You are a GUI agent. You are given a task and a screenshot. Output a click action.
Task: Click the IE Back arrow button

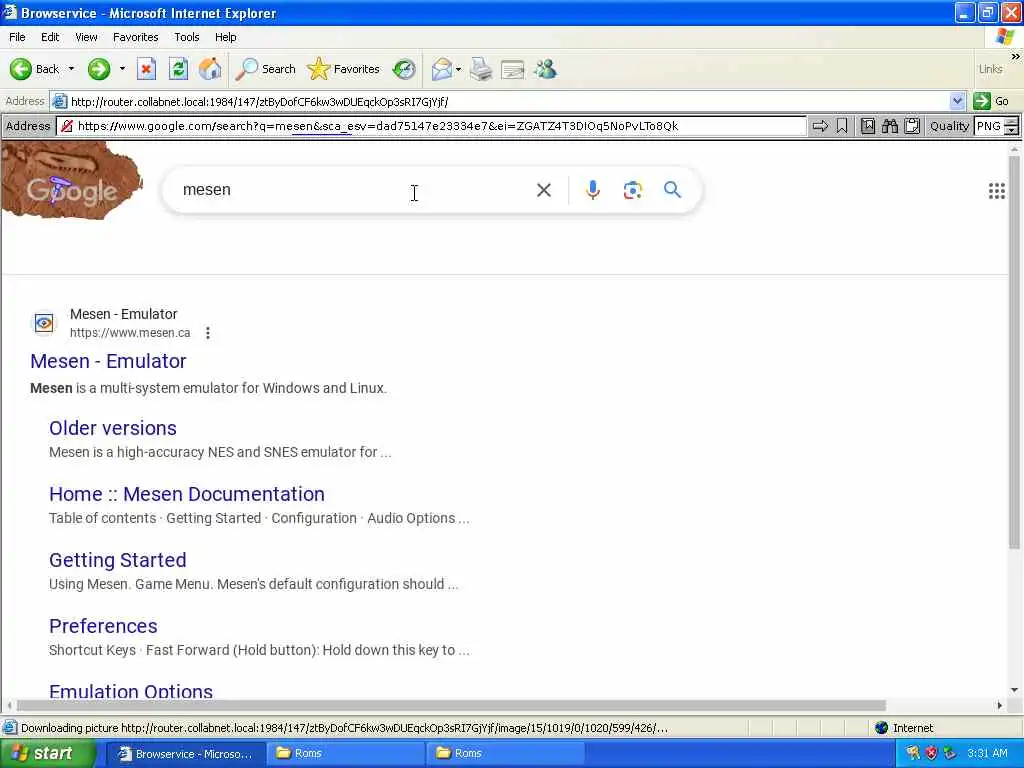click(35, 69)
